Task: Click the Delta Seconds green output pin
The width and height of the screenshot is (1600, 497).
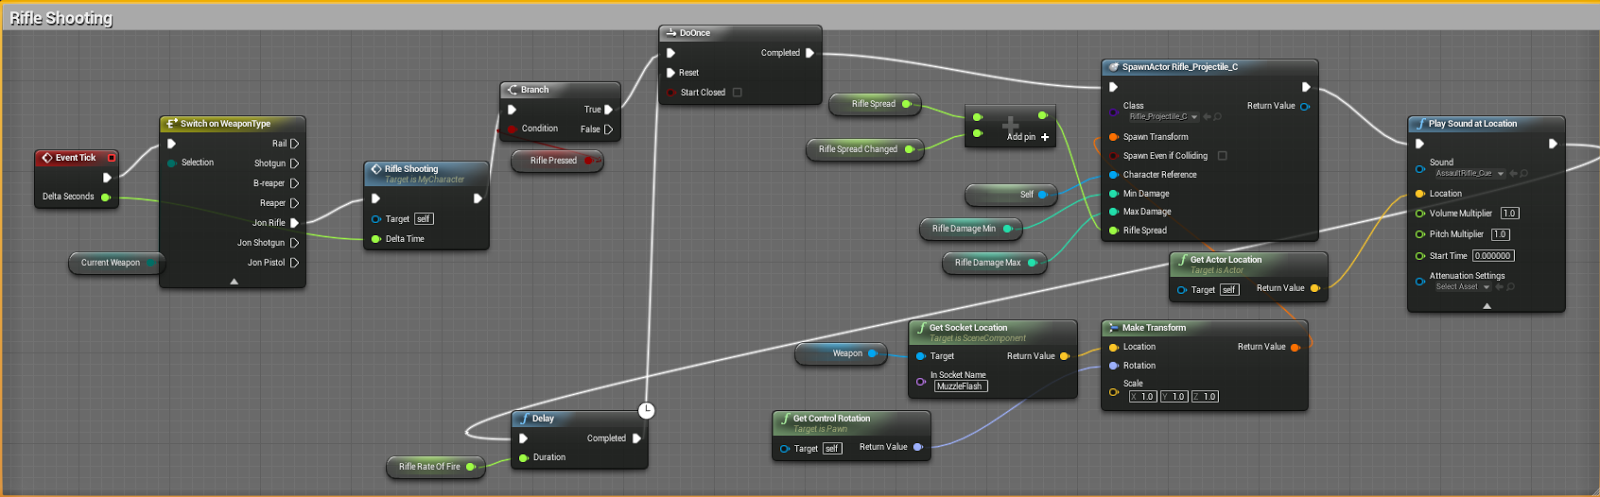Action: point(105,197)
